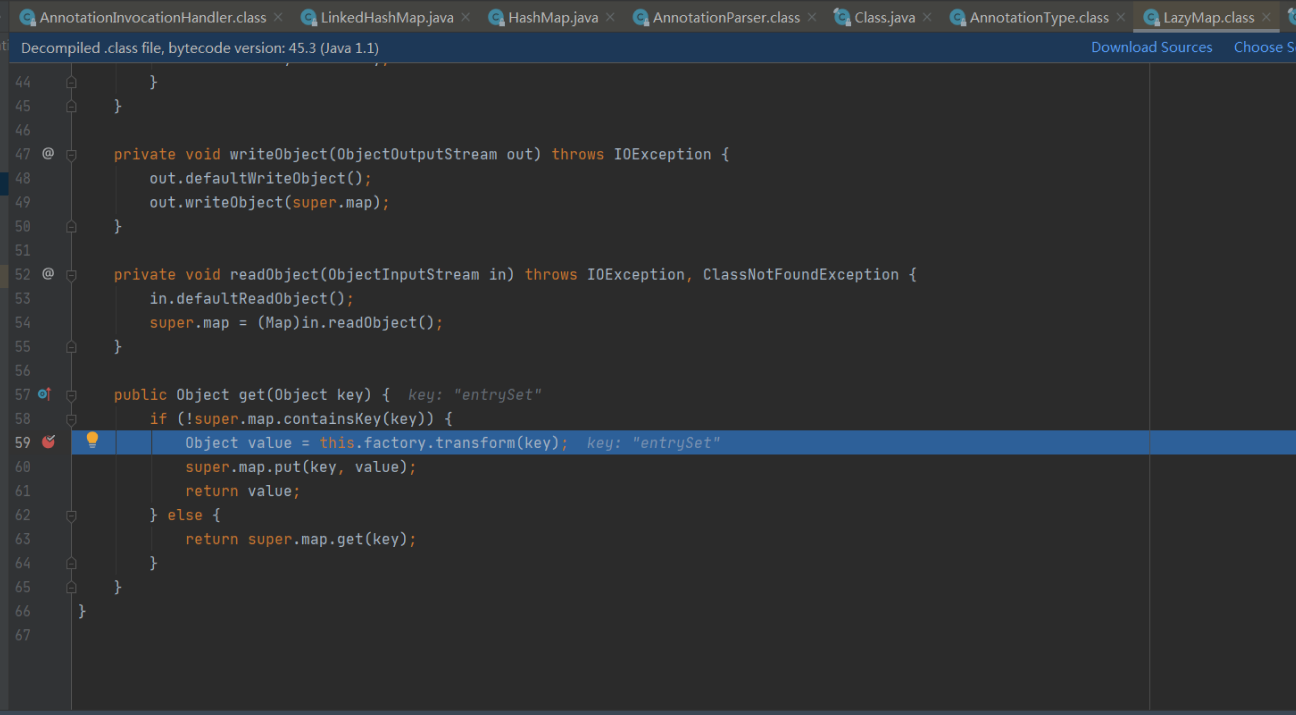The width and height of the screenshot is (1296, 715).
Task: Click 'super.map.put(key, value);' on line 60
Action: tap(301, 467)
